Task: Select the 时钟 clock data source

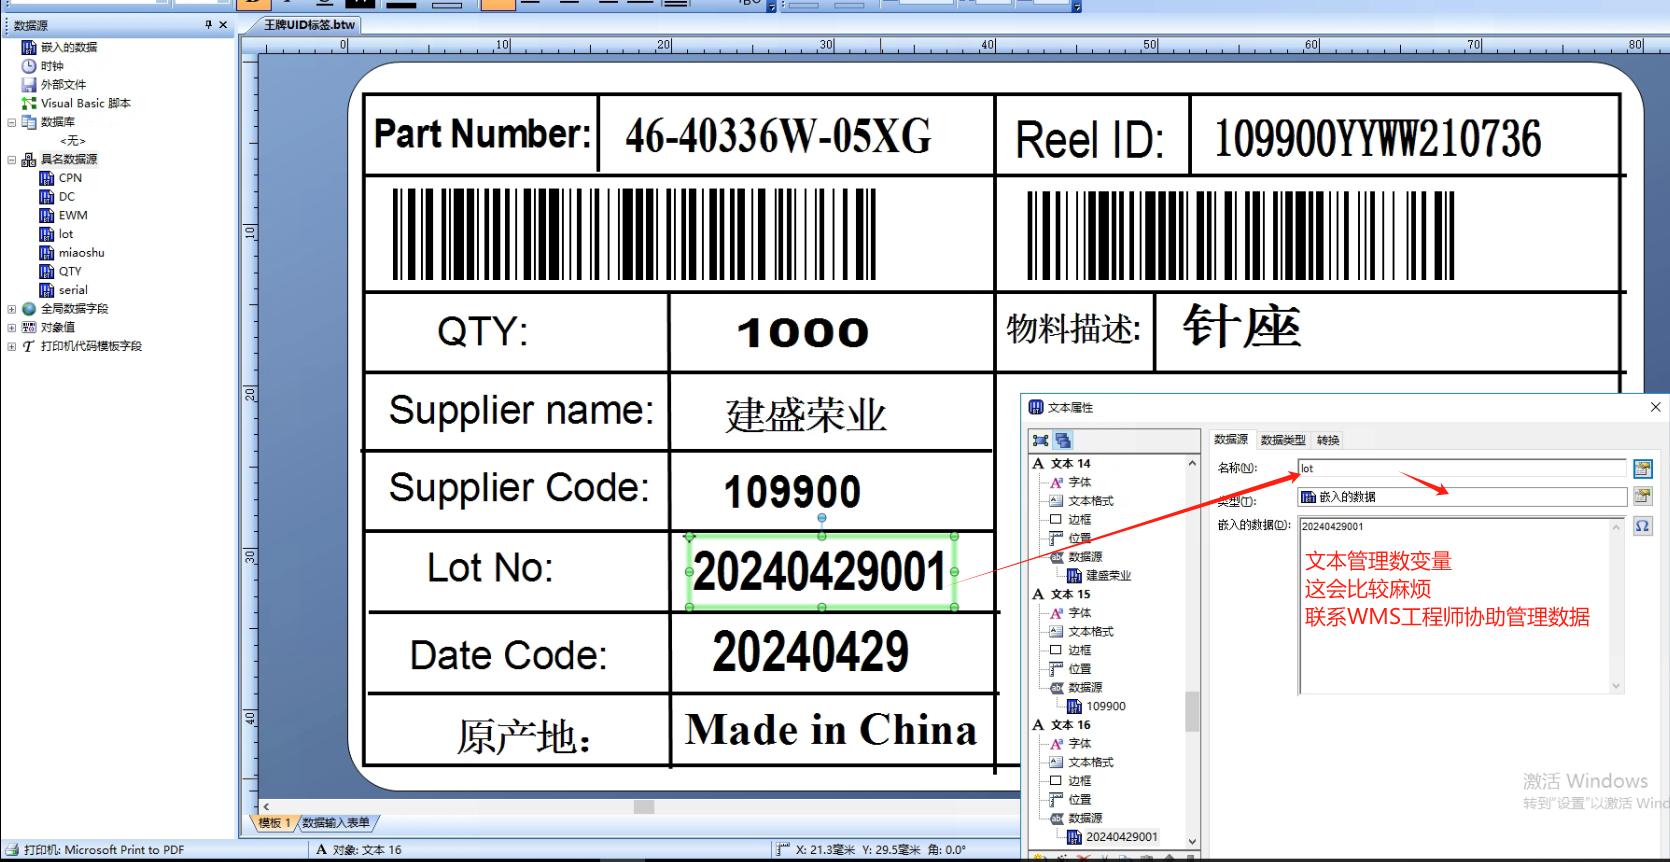Action: [x=52, y=66]
